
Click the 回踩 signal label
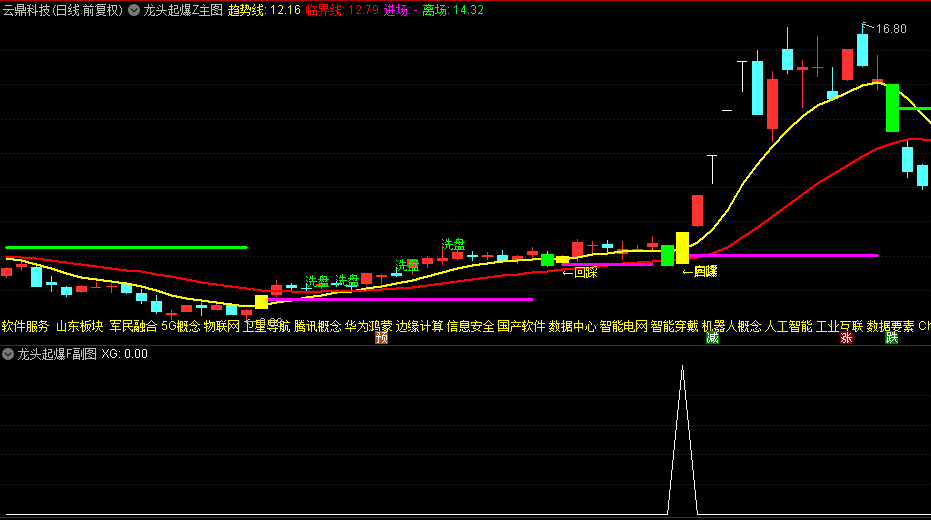pos(580,272)
